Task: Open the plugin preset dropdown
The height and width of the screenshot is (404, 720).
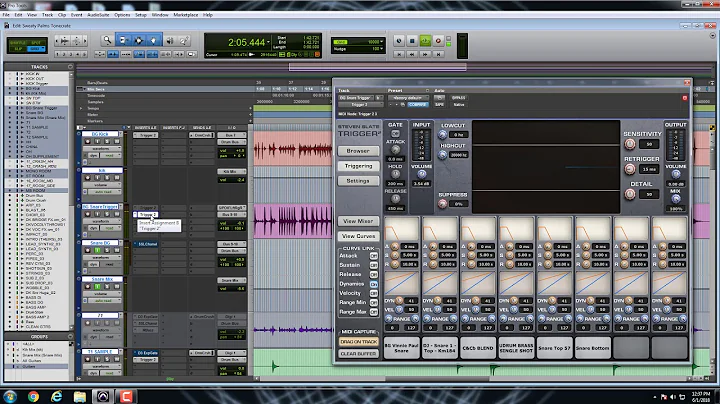Action: click(x=408, y=98)
